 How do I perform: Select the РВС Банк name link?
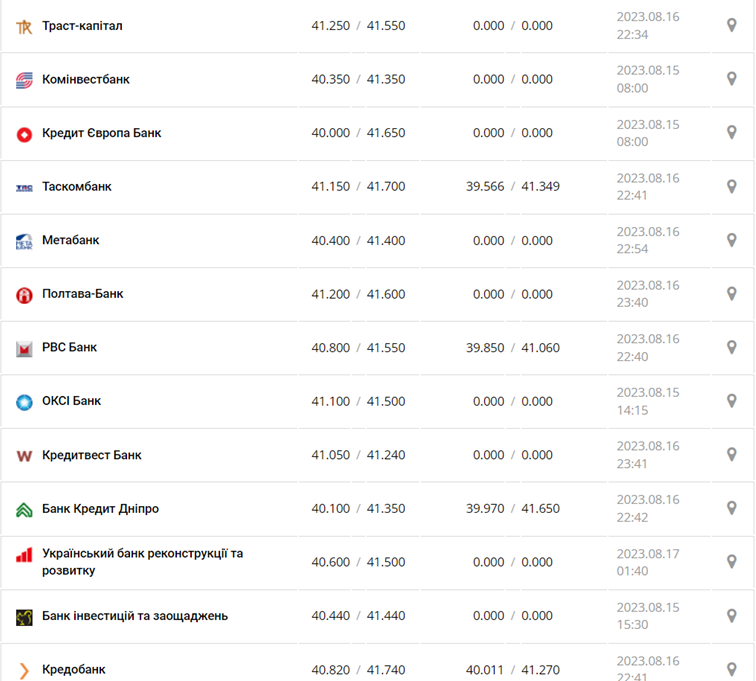click(x=70, y=348)
